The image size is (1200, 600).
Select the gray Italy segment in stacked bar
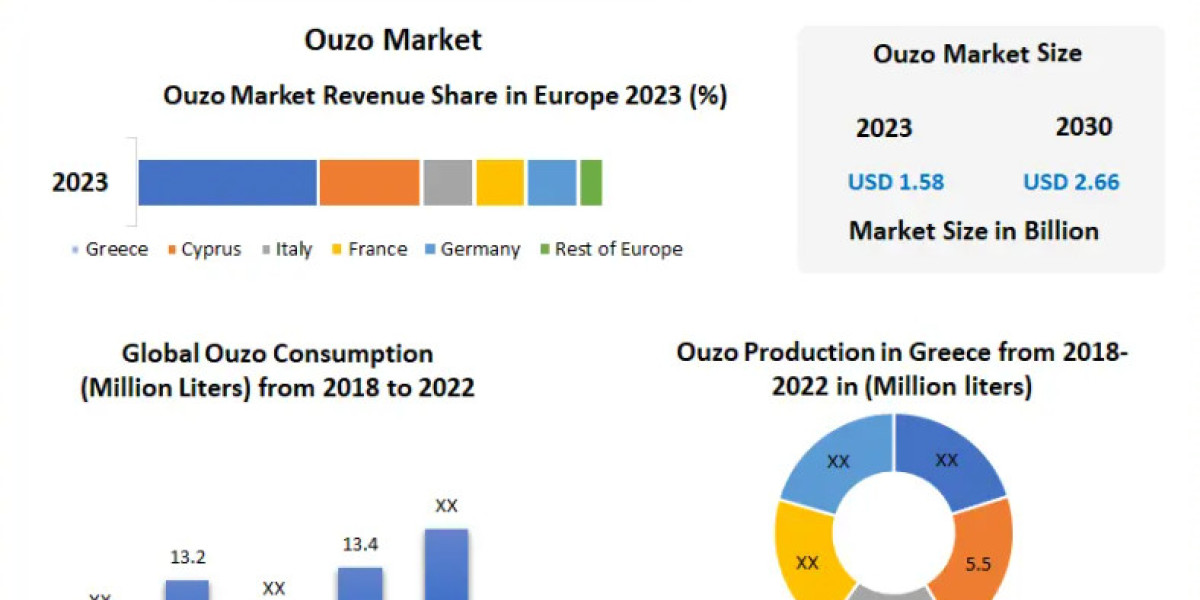447,183
